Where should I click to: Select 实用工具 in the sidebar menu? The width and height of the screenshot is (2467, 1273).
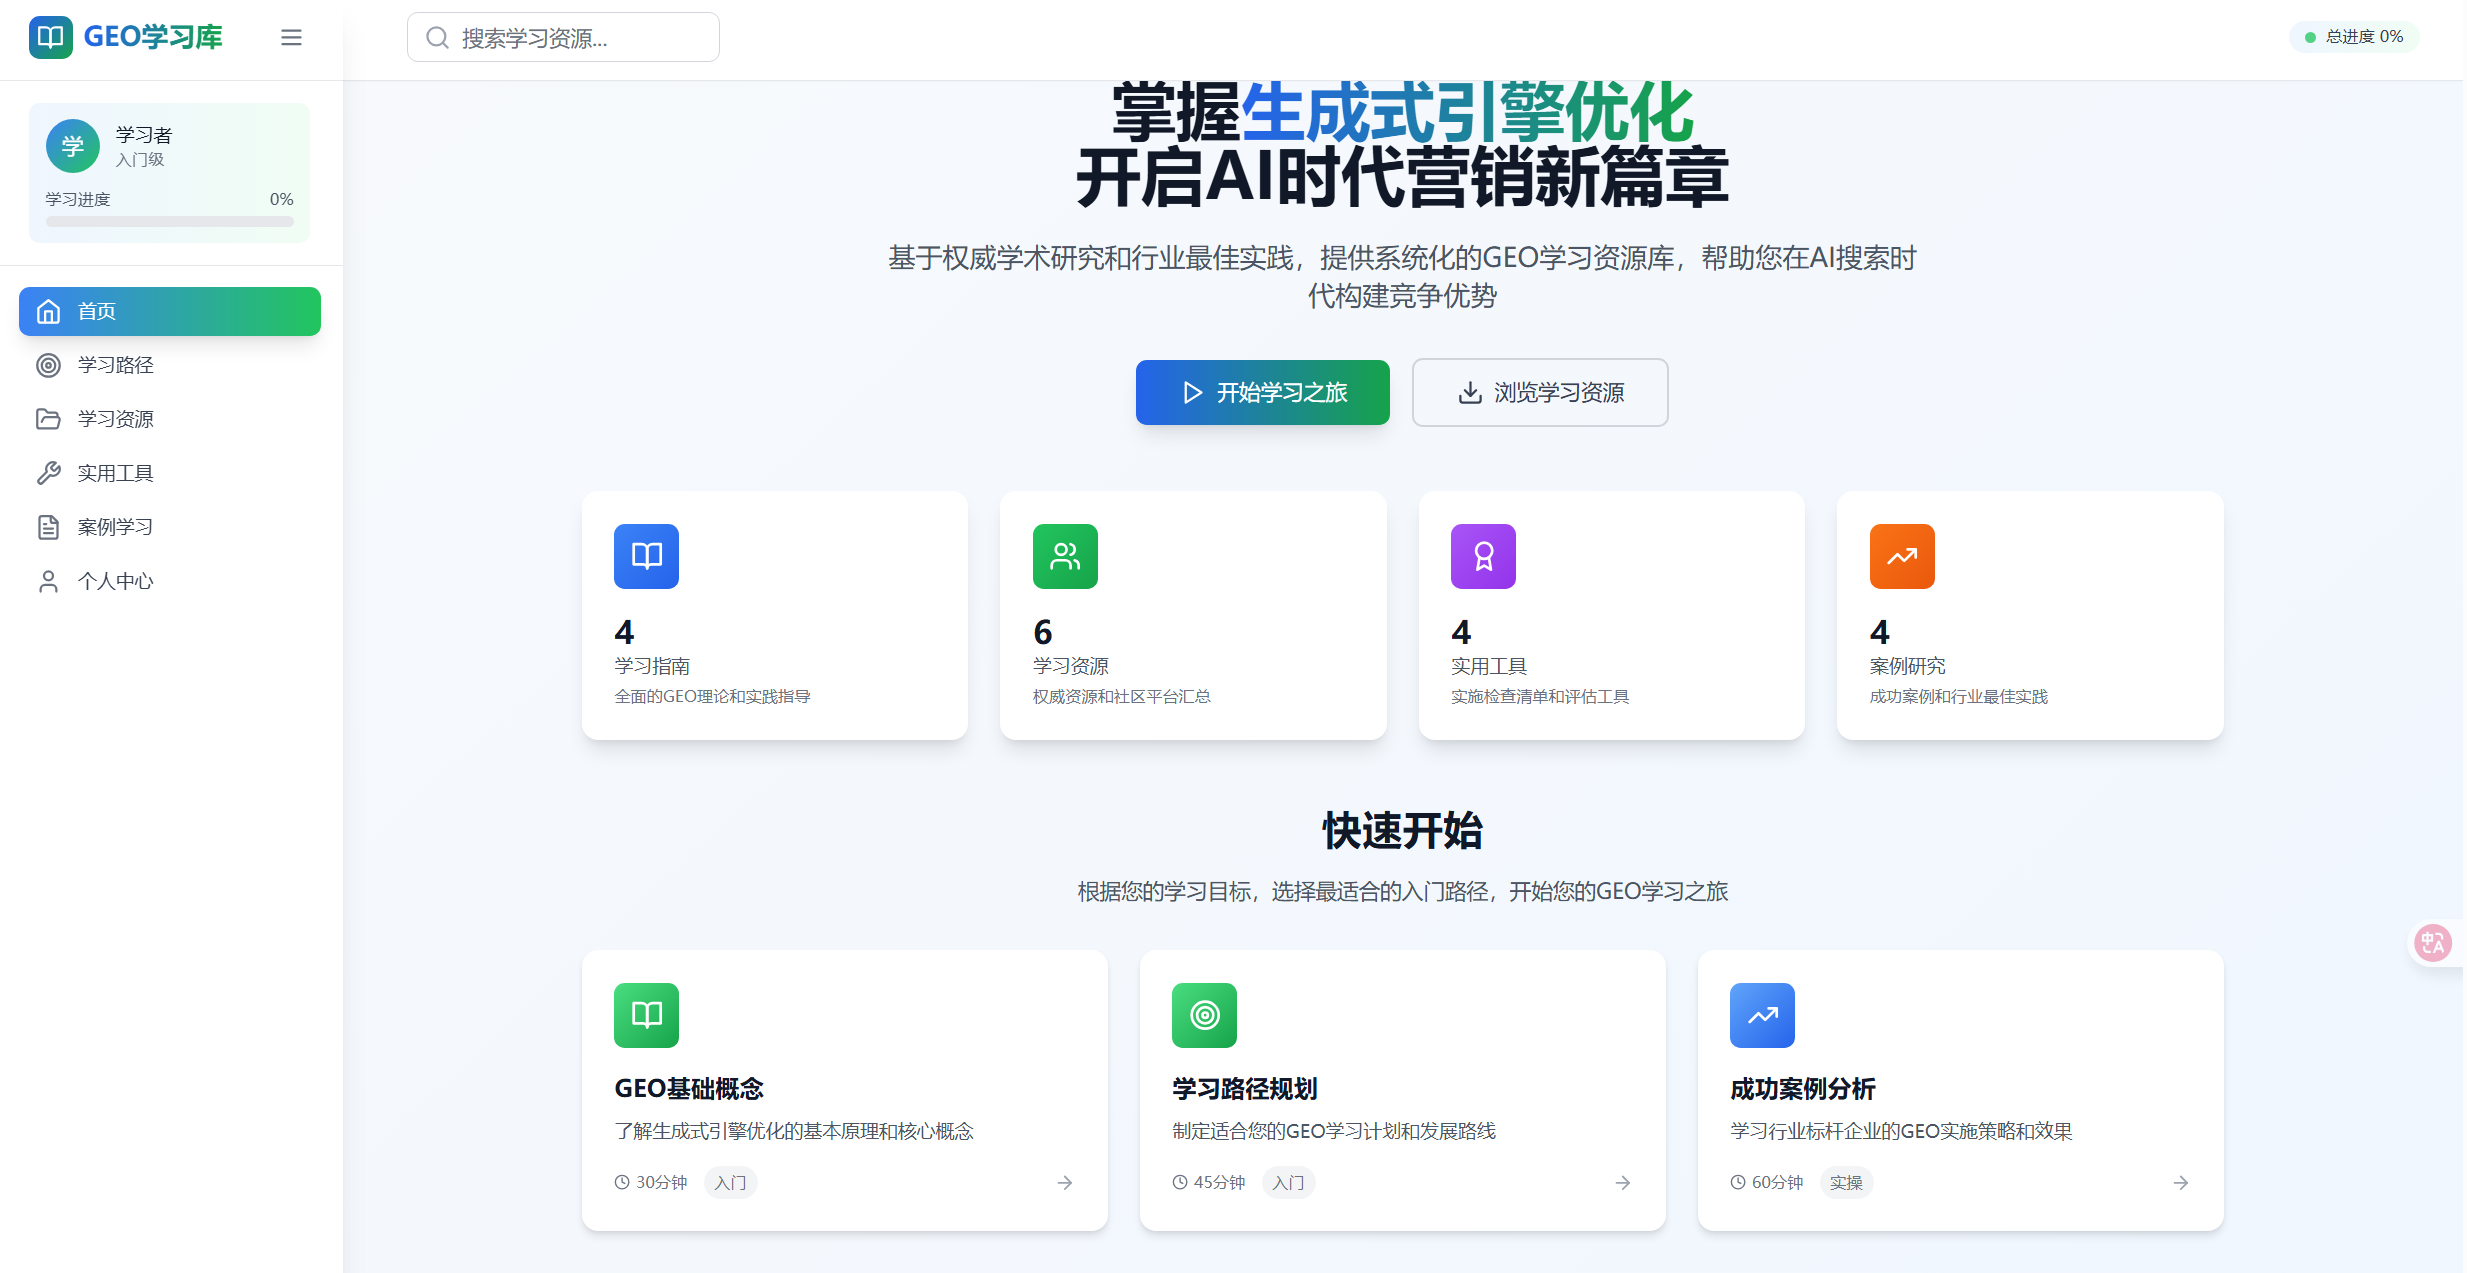[x=115, y=473]
